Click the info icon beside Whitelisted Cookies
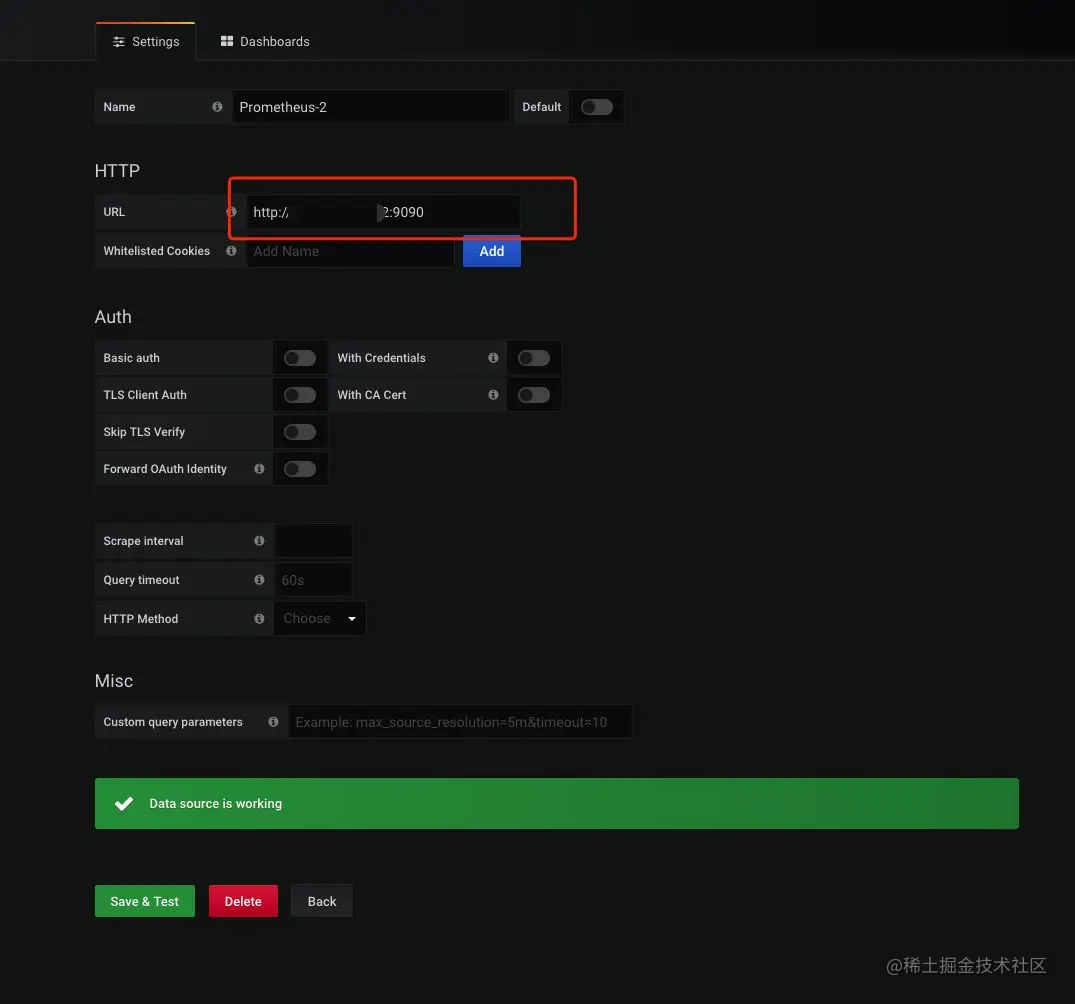Image resolution: width=1075 pixels, height=1004 pixels. [x=231, y=251]
